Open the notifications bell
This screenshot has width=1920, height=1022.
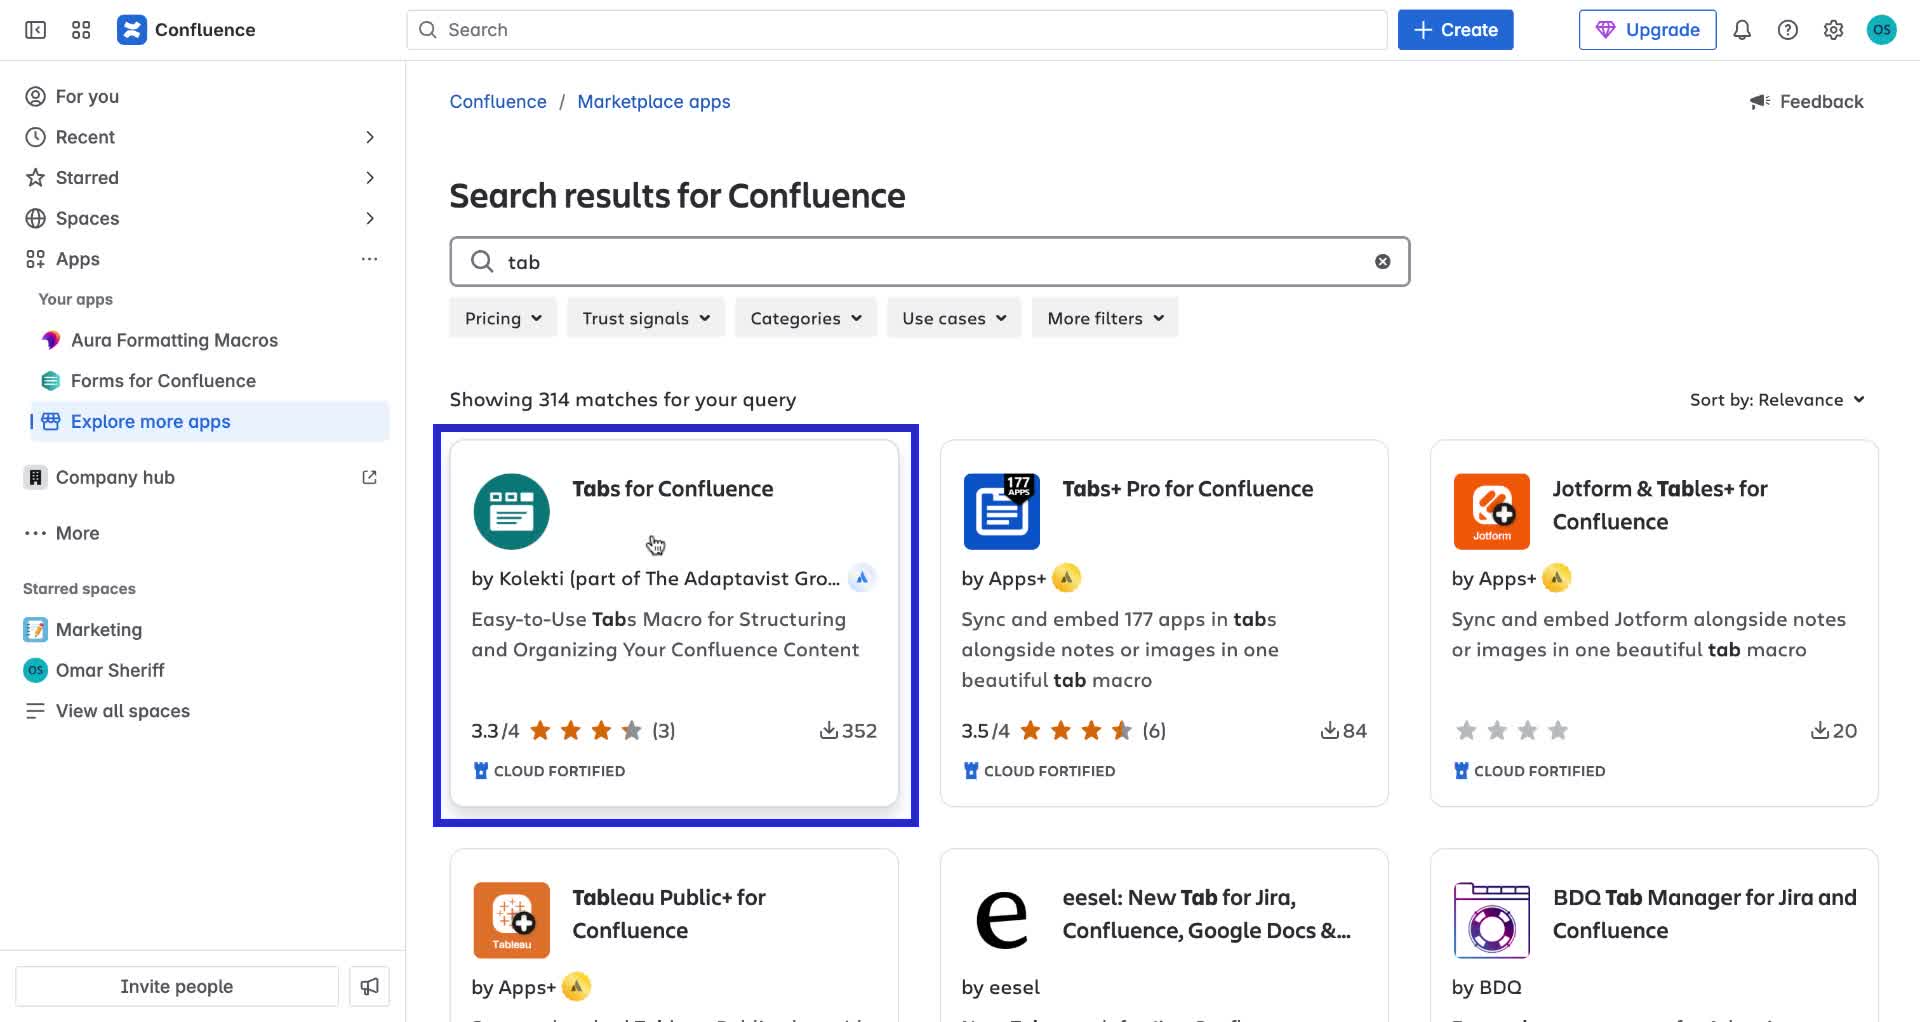pos(1742,30)
